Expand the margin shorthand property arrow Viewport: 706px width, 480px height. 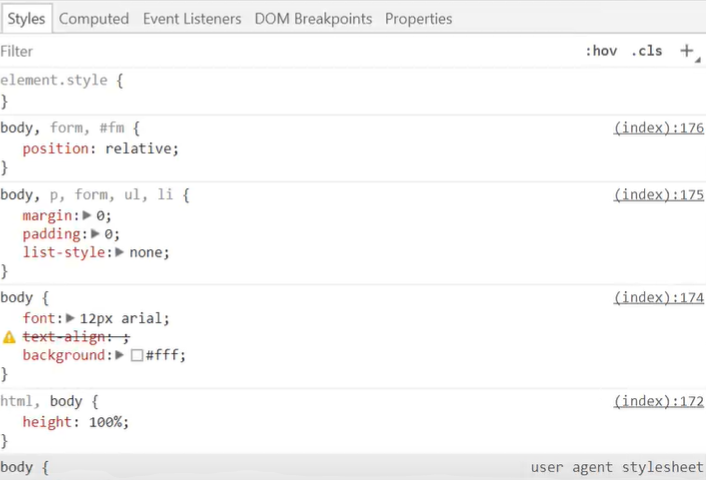coord(87,215)
